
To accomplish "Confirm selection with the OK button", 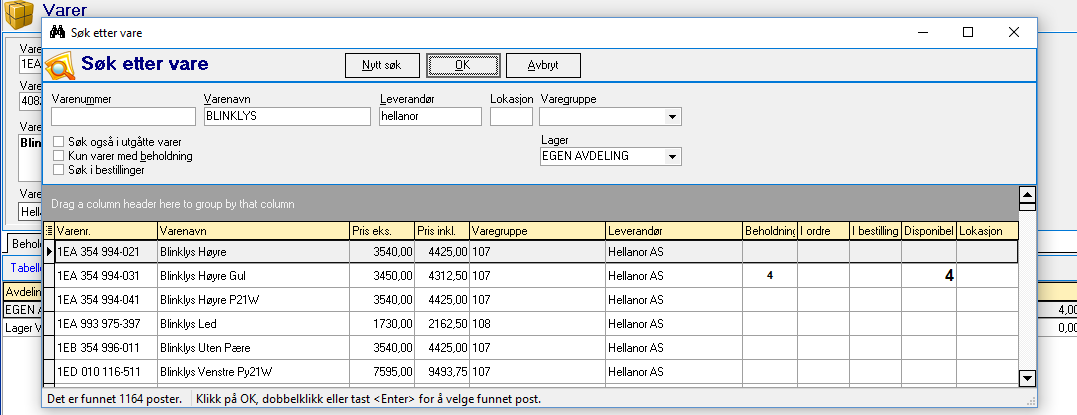I will 462,65.
